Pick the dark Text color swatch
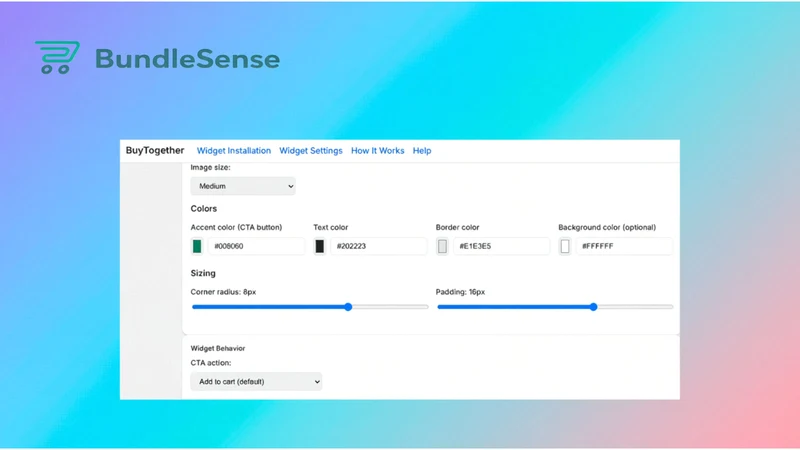800x450 pixels. pyautogui.click(x=319, y=246)
